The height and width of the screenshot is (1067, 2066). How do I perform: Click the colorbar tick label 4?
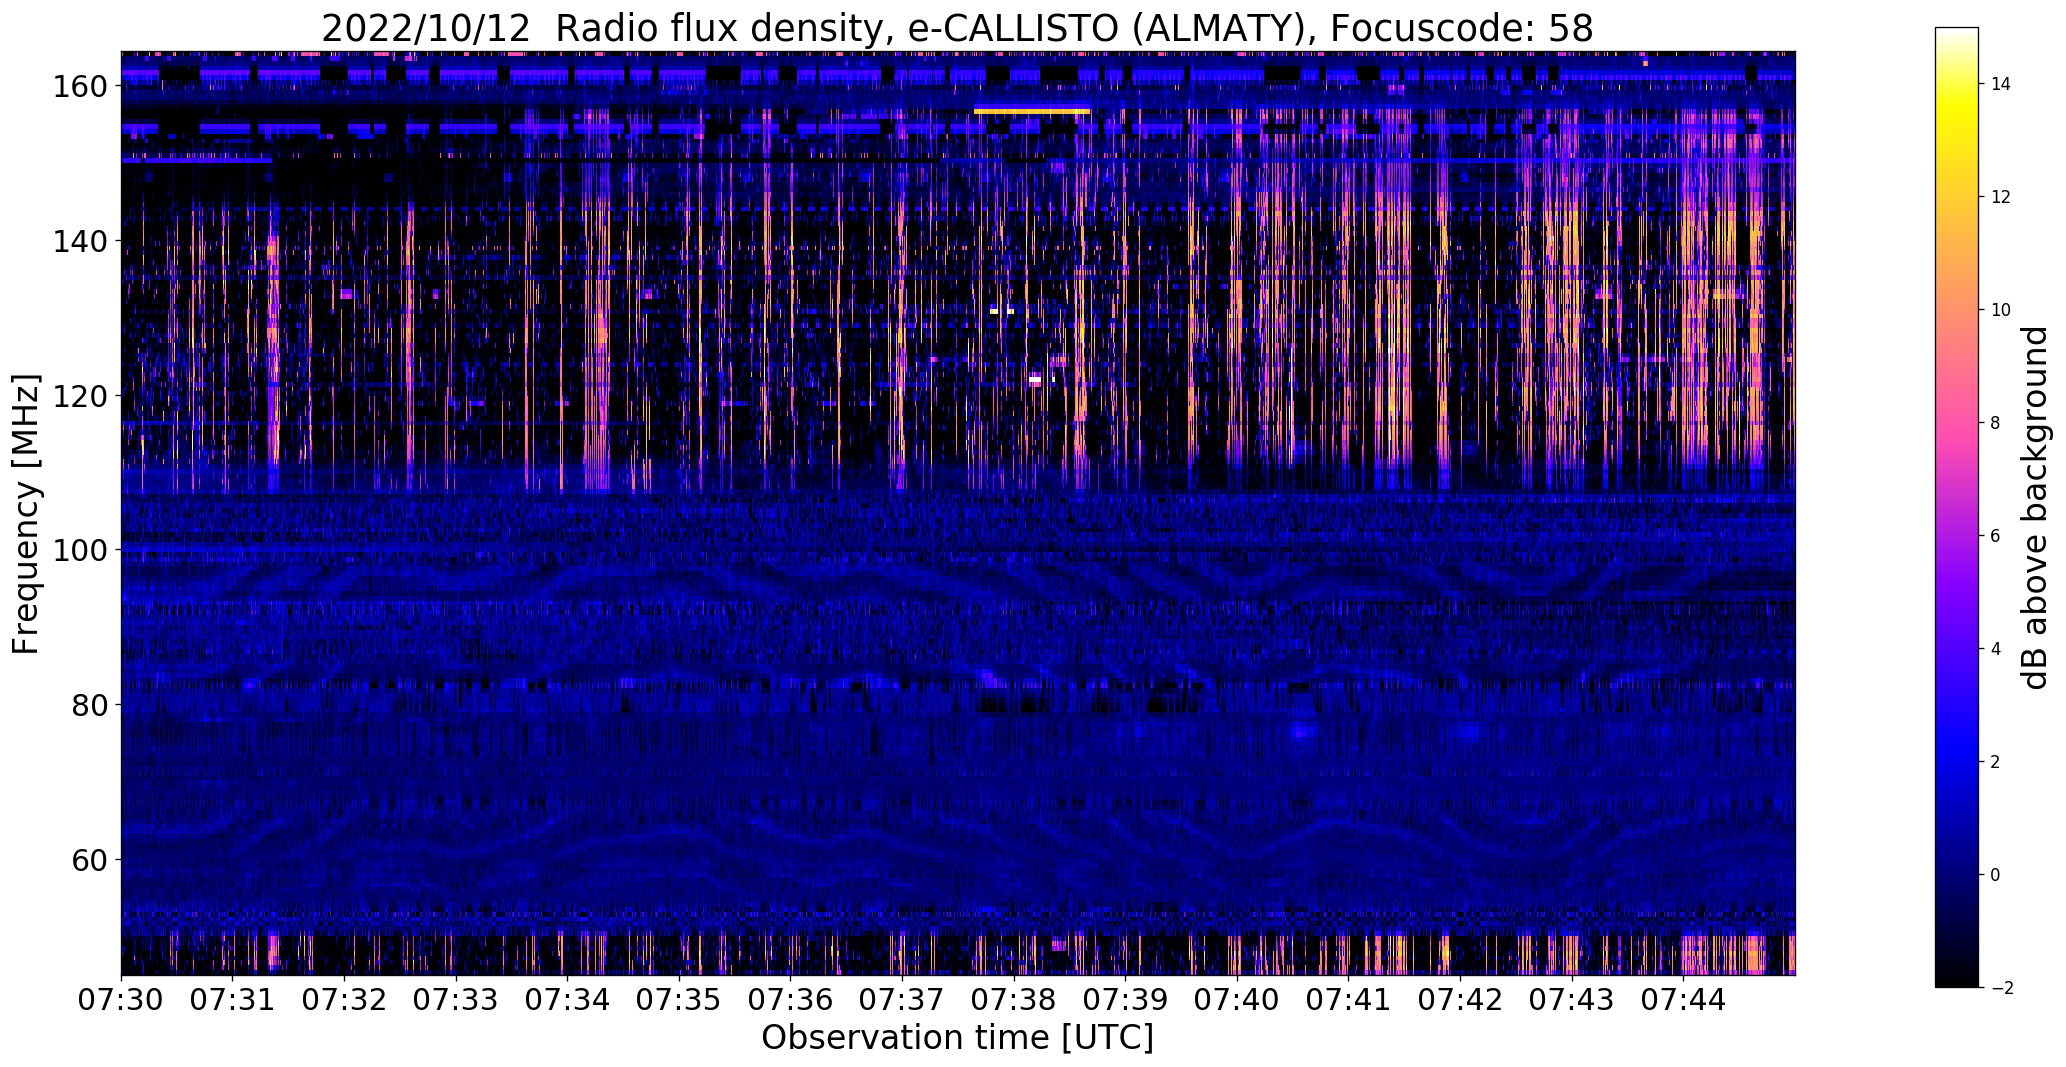(x=1995, y=649)
